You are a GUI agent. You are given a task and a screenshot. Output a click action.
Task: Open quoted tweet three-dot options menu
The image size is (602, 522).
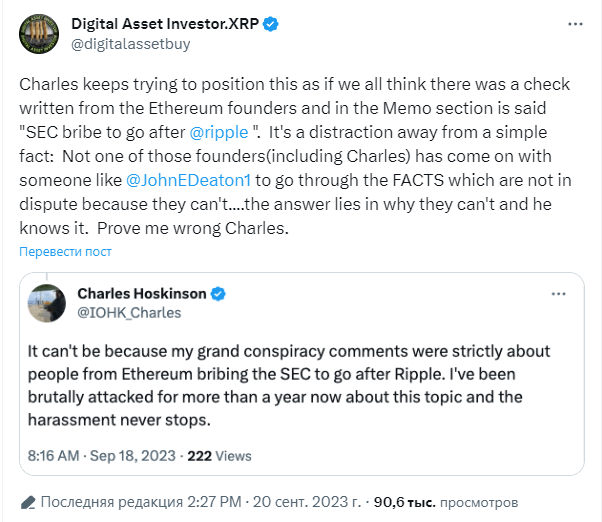pyautogui.click(x=558, y=294)
